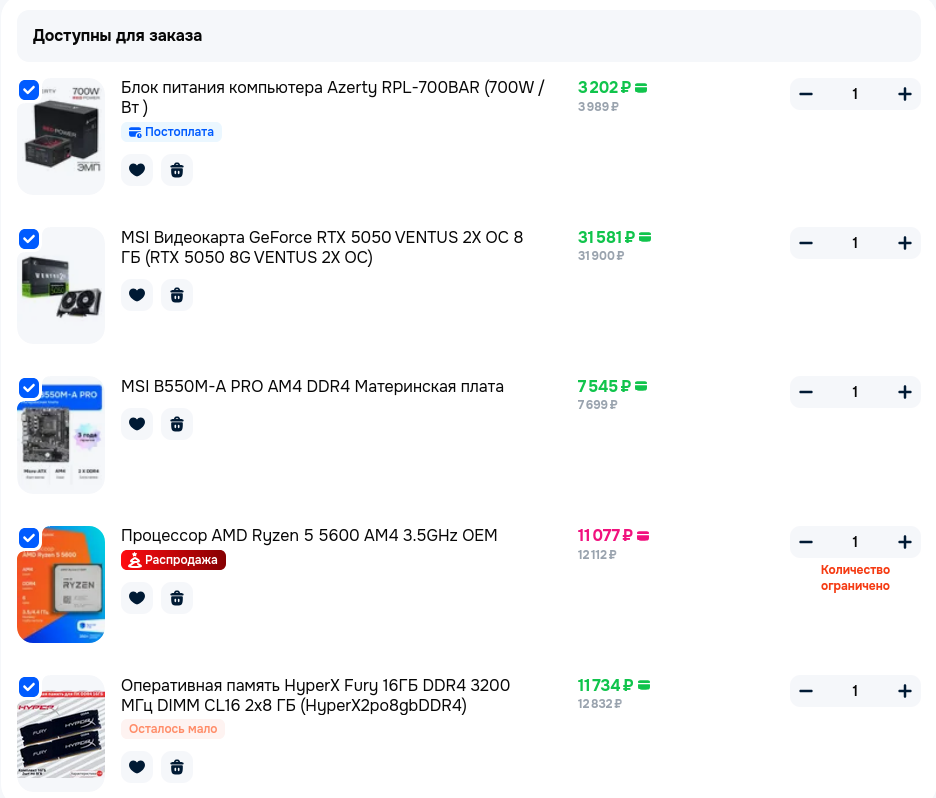Viewport: 936px width, 798px height.
Task: Decrease quantity of MSI RTX 5050 card
Action: pyautogui.click(x=806, y=243)
